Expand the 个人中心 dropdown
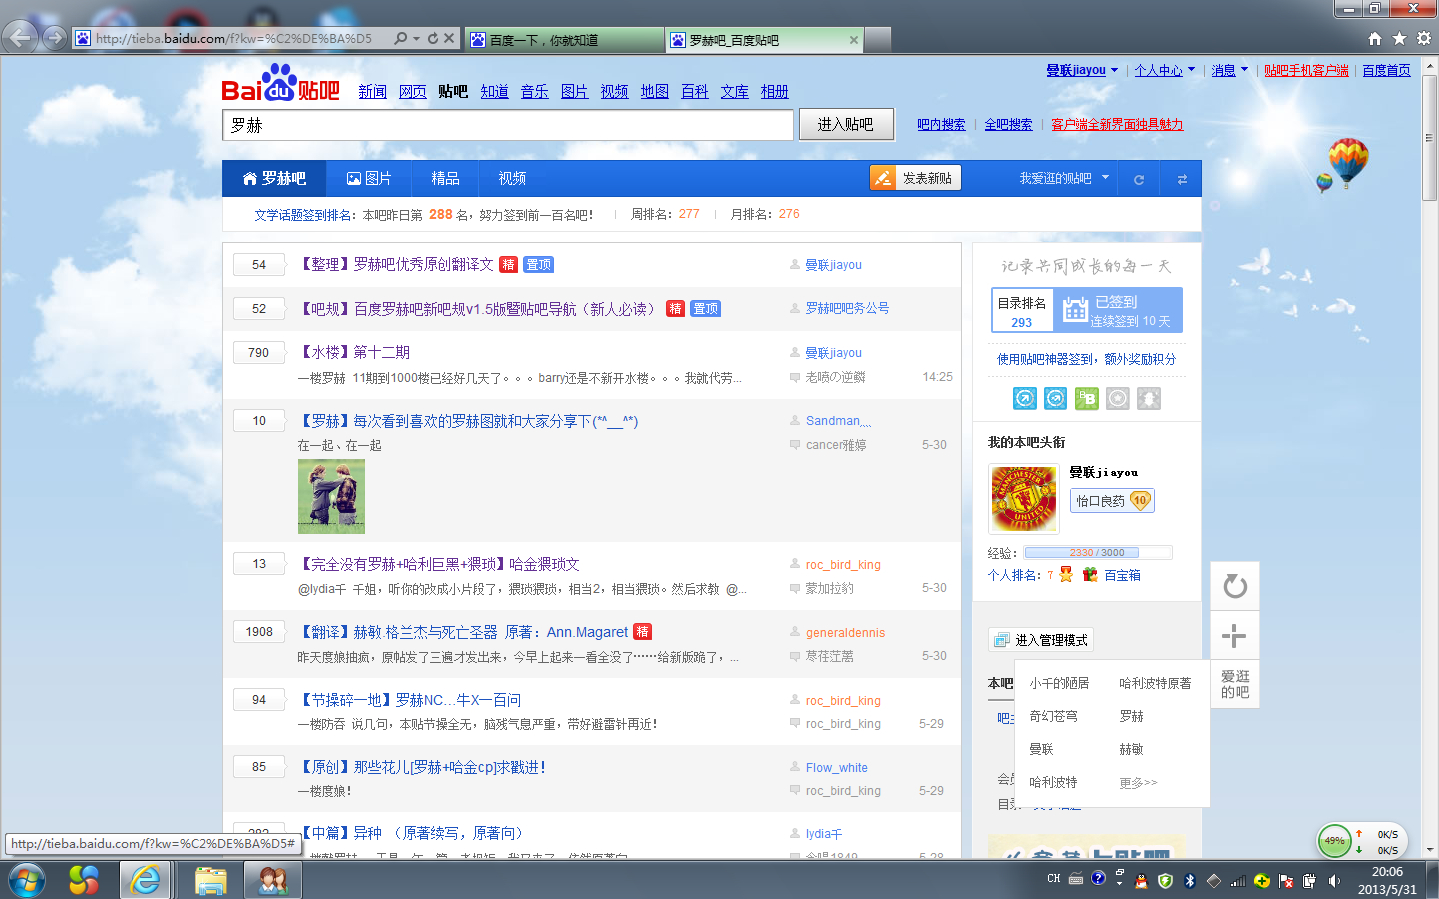This screenshot has width=1439, height=899. (x=1165, y=70)
